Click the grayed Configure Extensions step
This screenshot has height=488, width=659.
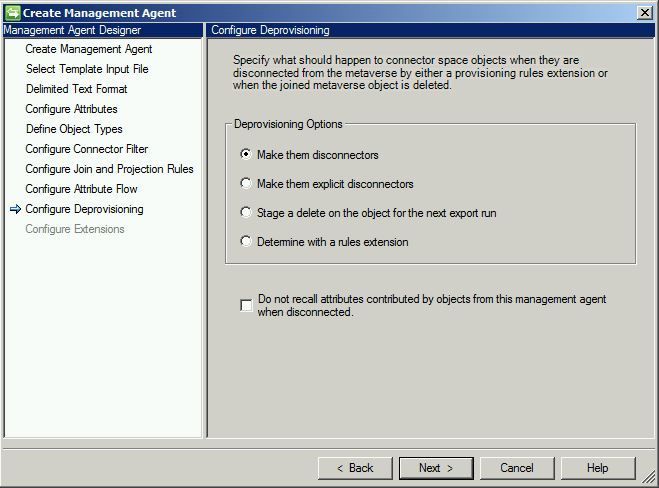[75, 229]
